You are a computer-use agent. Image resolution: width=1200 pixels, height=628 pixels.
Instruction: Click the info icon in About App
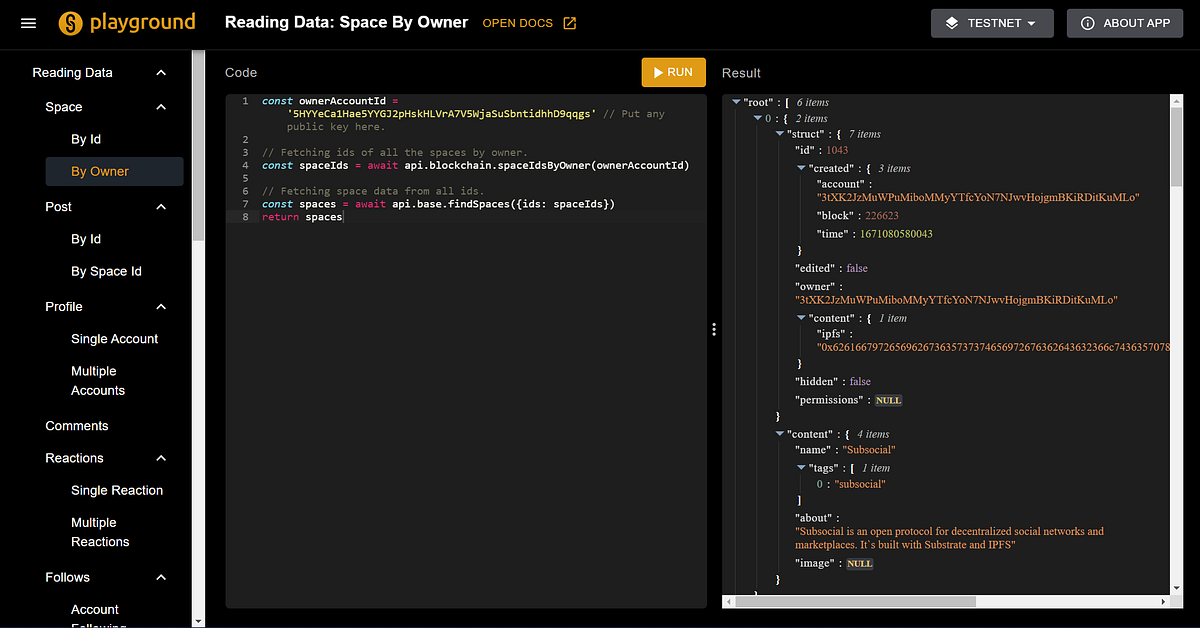(1087, 23)
